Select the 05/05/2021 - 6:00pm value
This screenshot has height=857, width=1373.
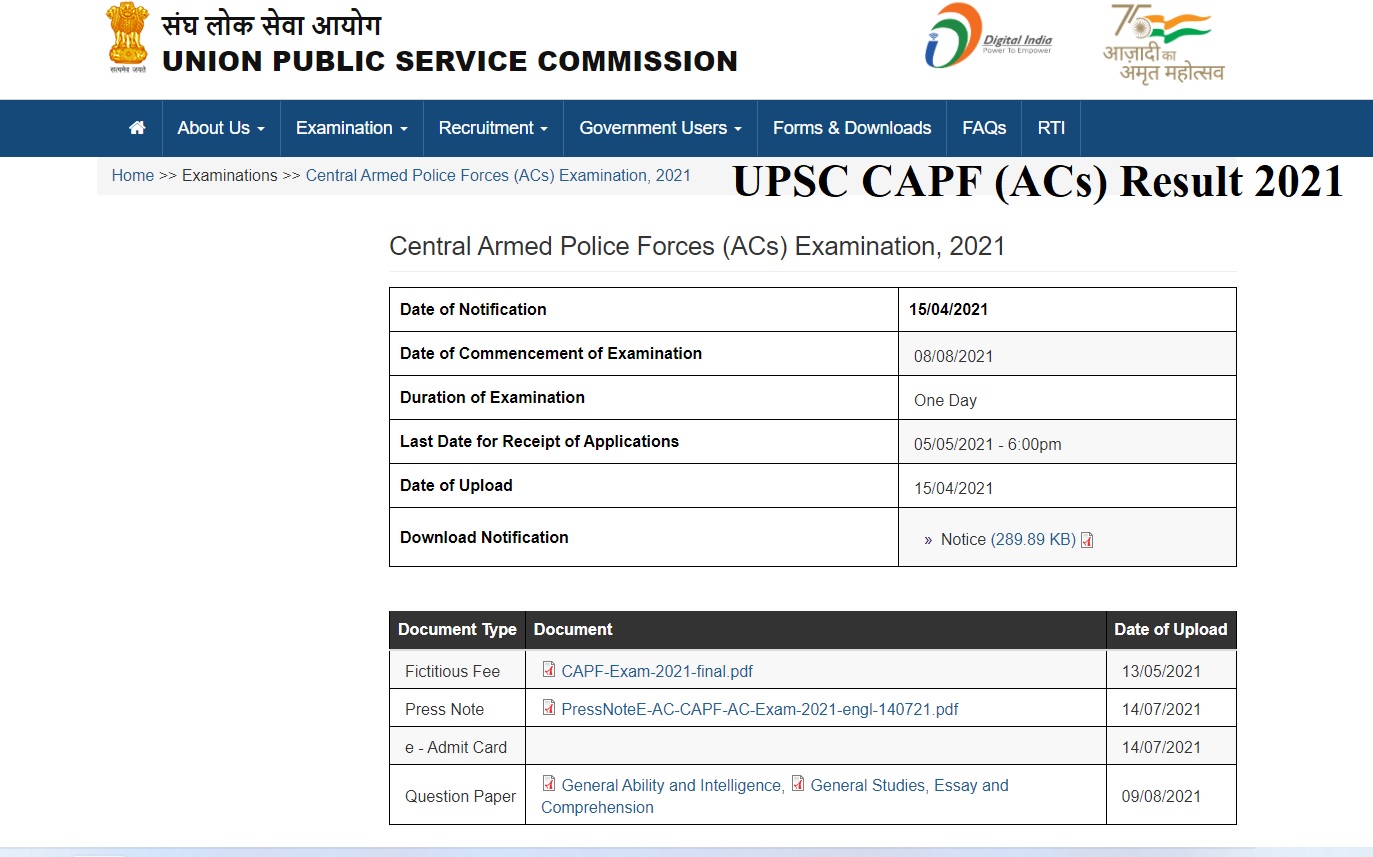point(988,444)
